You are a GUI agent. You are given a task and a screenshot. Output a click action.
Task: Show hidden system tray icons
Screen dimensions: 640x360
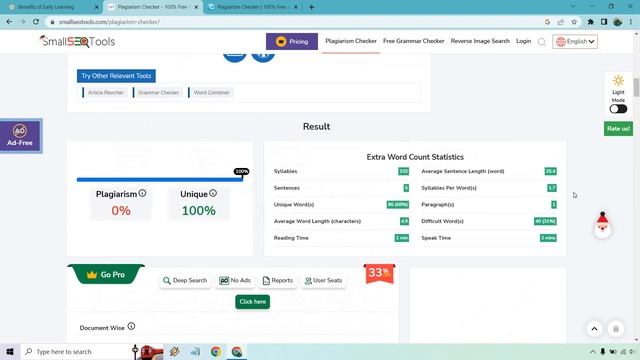593,351
